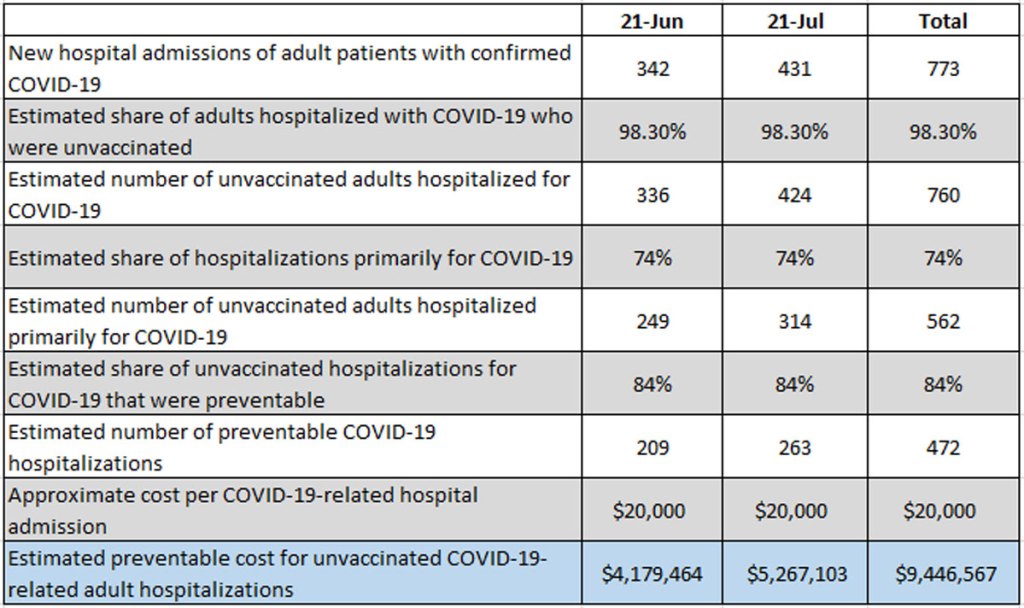Image resolution: width=1024 pixels, height=608 pixels.
Task: Select the 84% cell under 21-Jul
Action: pos(795,384)
